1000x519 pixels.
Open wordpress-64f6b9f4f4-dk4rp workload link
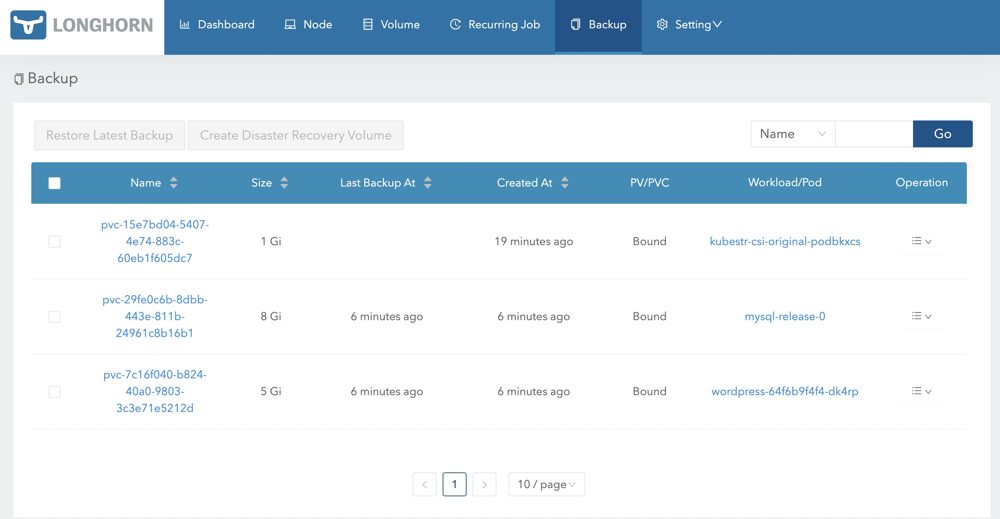pyautogui.click(x=785, y=391)
